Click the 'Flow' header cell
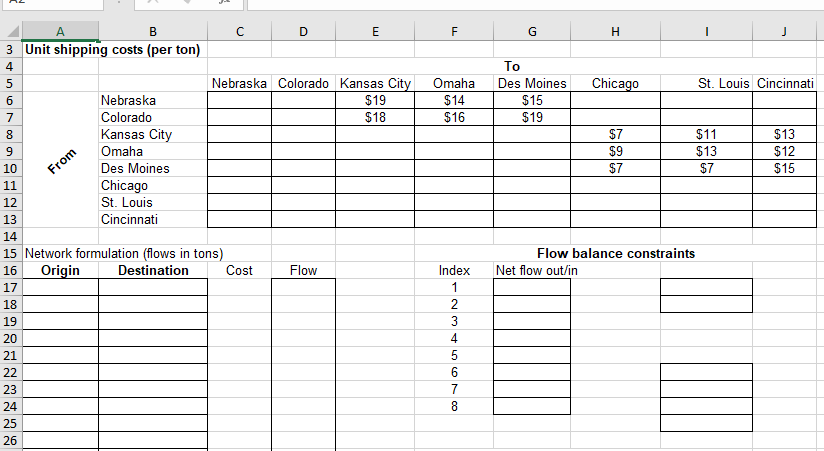 click(303, 270)
